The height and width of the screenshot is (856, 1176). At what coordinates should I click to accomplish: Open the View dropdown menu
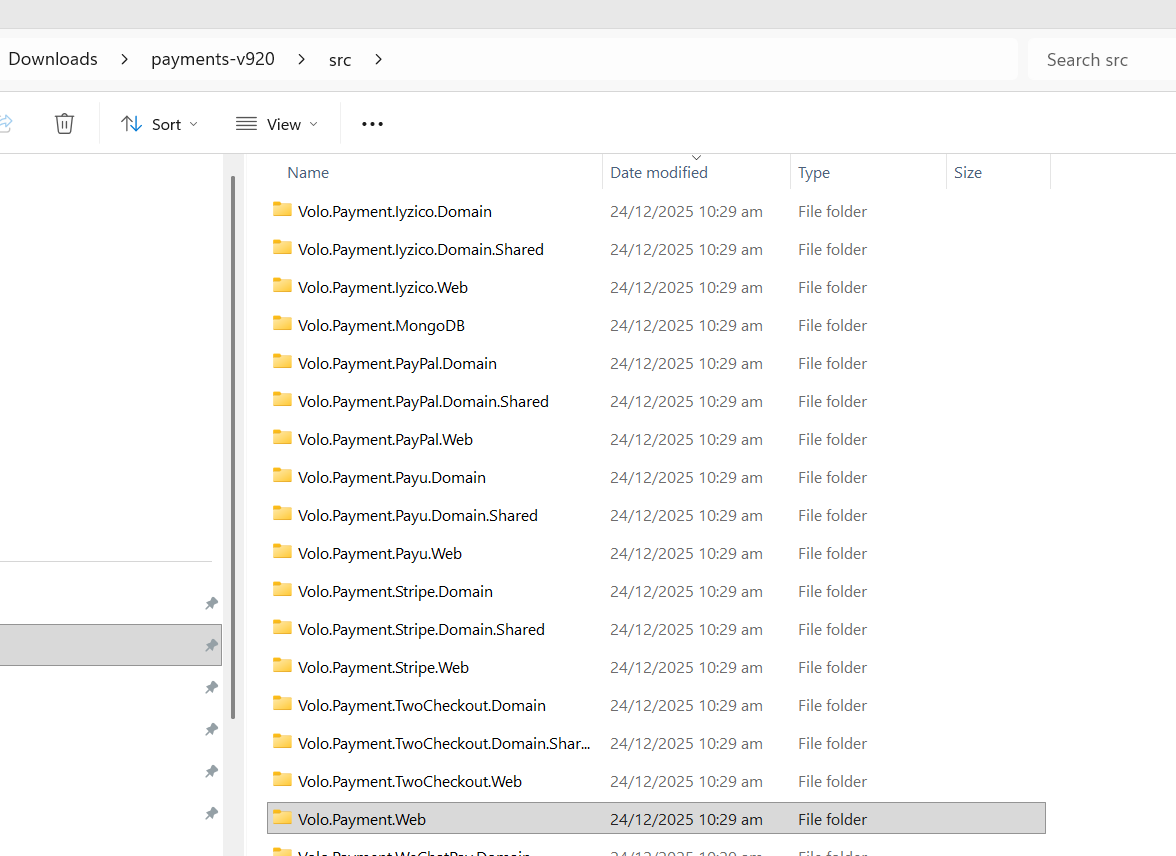tap(276, 124)
